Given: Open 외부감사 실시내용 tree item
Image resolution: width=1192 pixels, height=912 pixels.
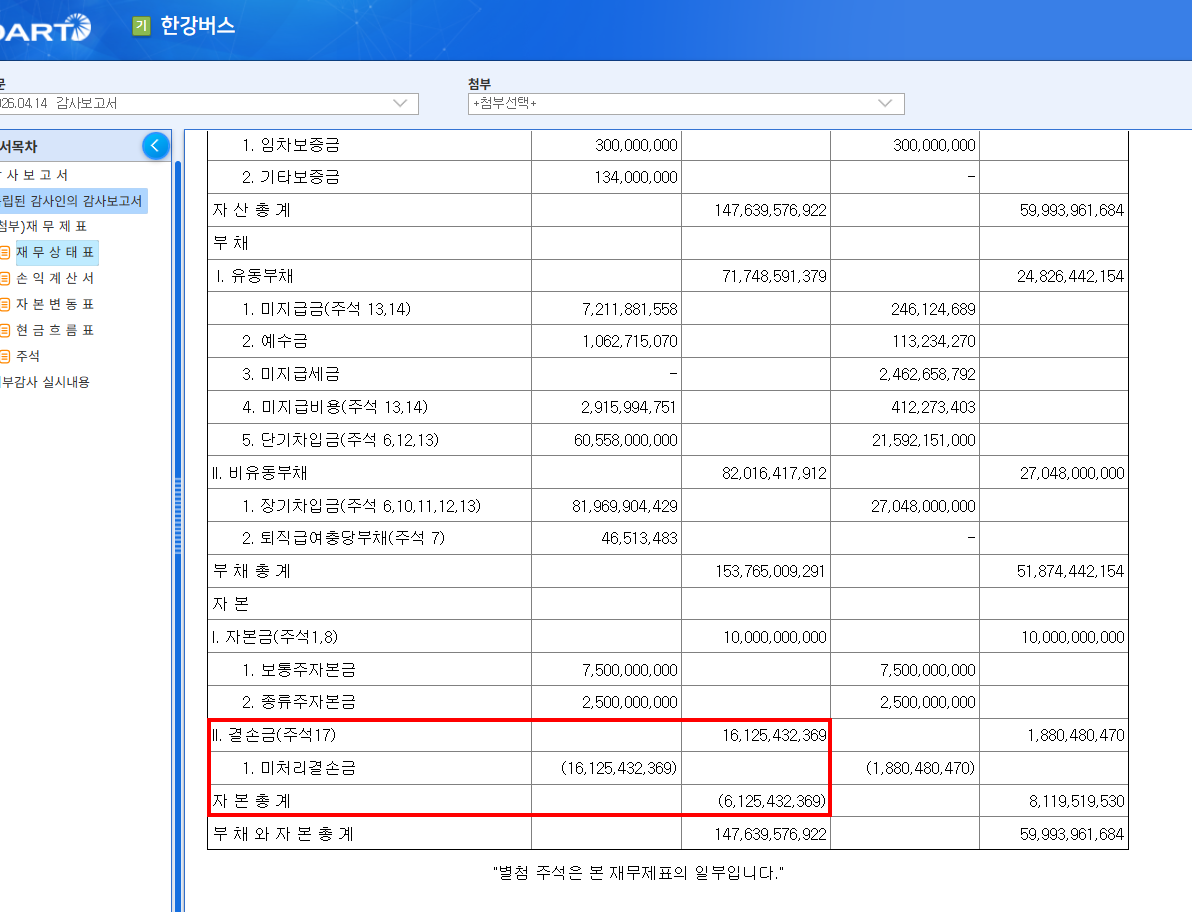Looking at the screenshot, I should (x=45, y=382).
